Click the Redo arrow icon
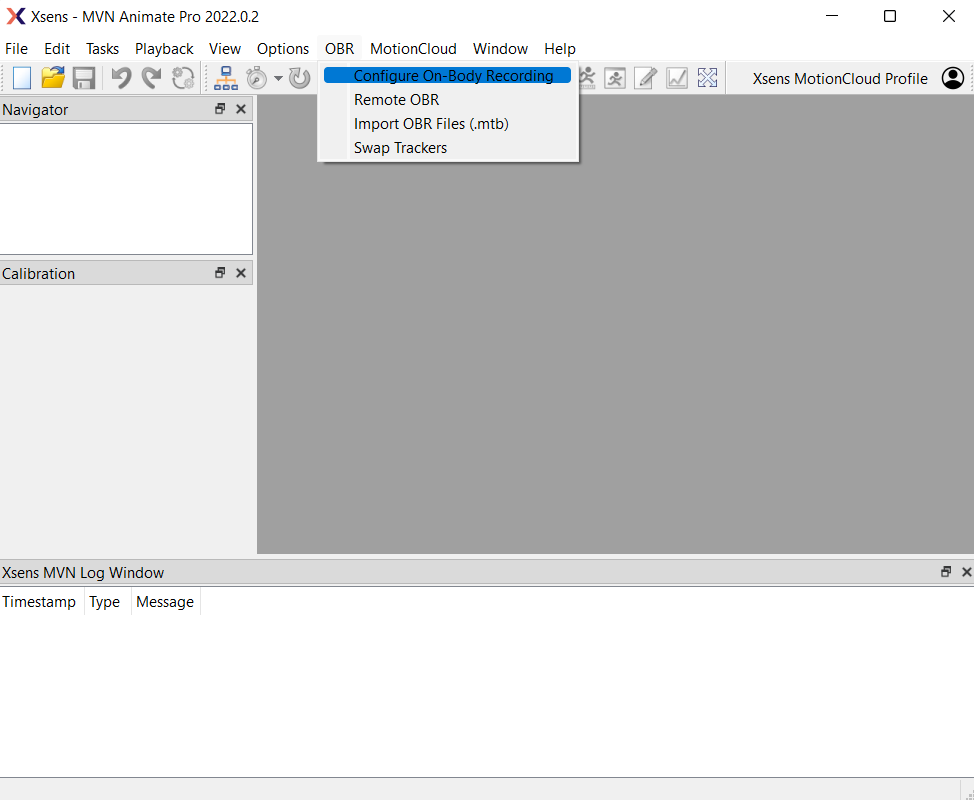The width and height of the screenshot is (974, 800). (151, 78)
